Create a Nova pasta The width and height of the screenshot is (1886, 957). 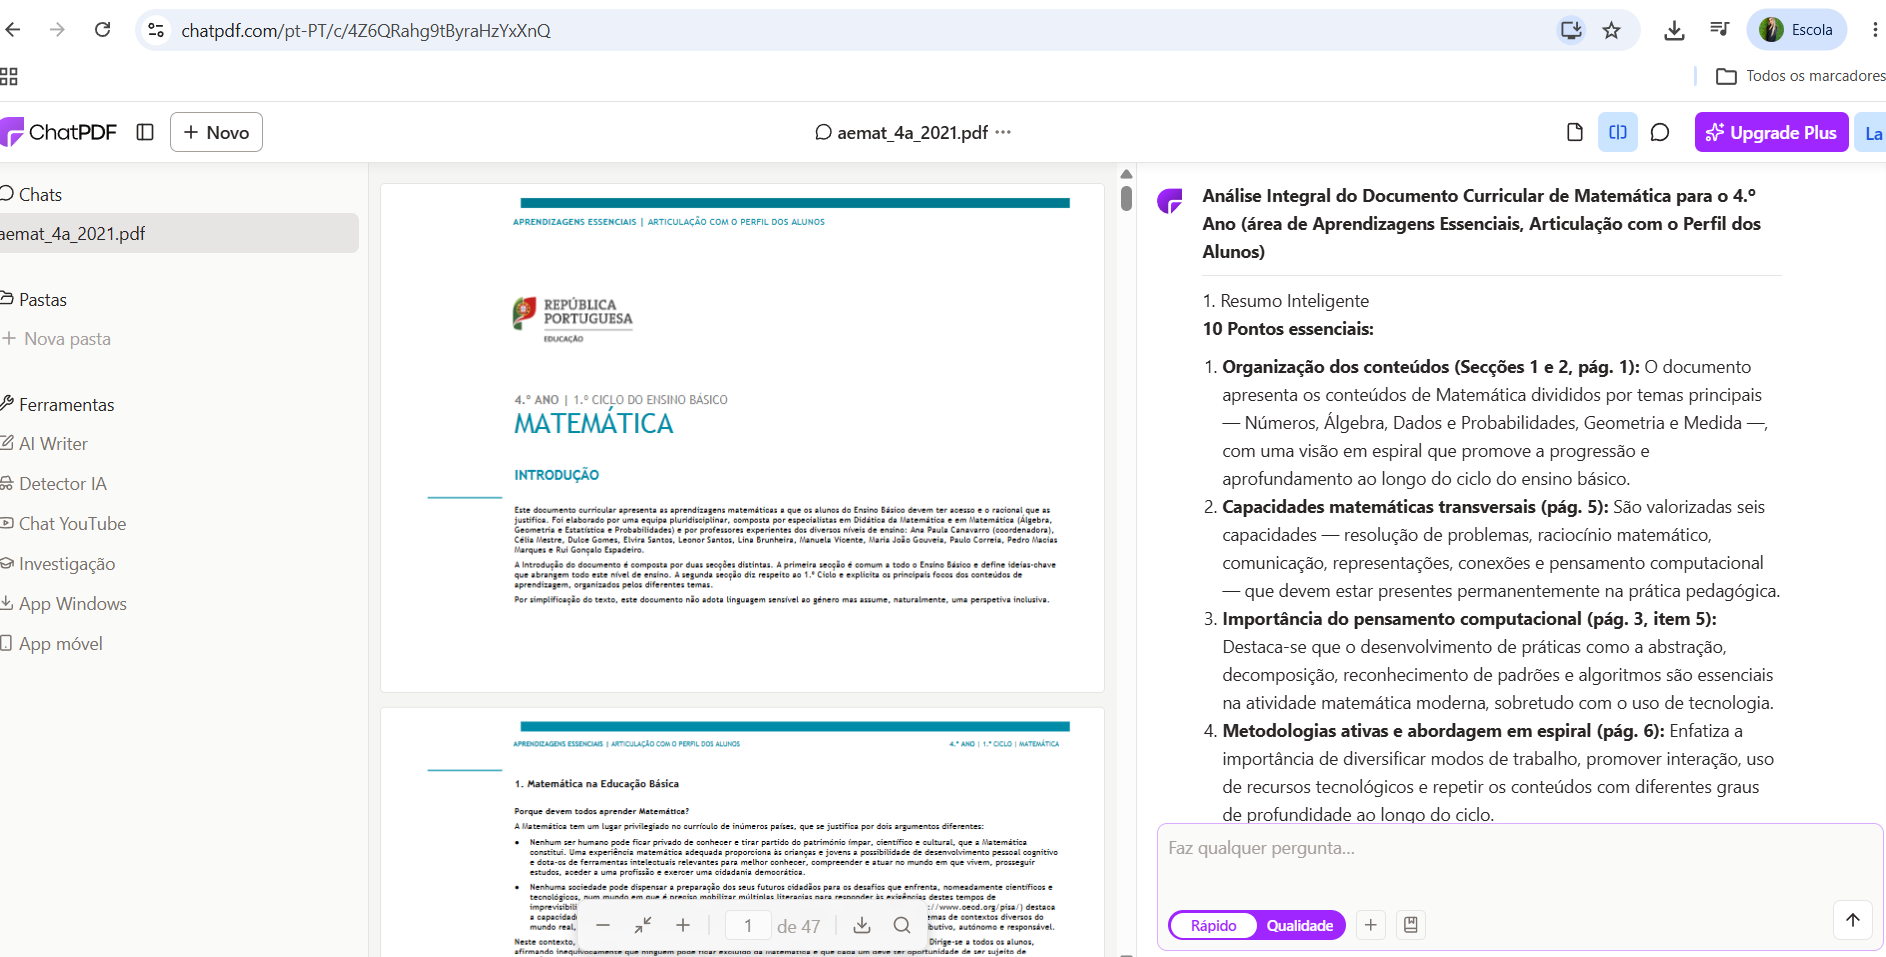pos(57,339)
